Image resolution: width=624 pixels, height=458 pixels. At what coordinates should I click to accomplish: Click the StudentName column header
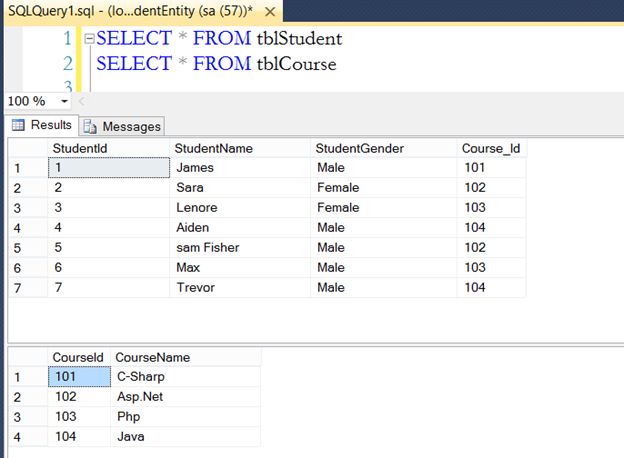pos(213,148)
